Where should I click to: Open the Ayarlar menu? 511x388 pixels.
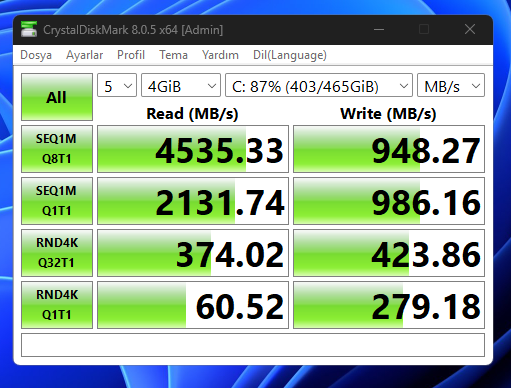click(84, 55)
